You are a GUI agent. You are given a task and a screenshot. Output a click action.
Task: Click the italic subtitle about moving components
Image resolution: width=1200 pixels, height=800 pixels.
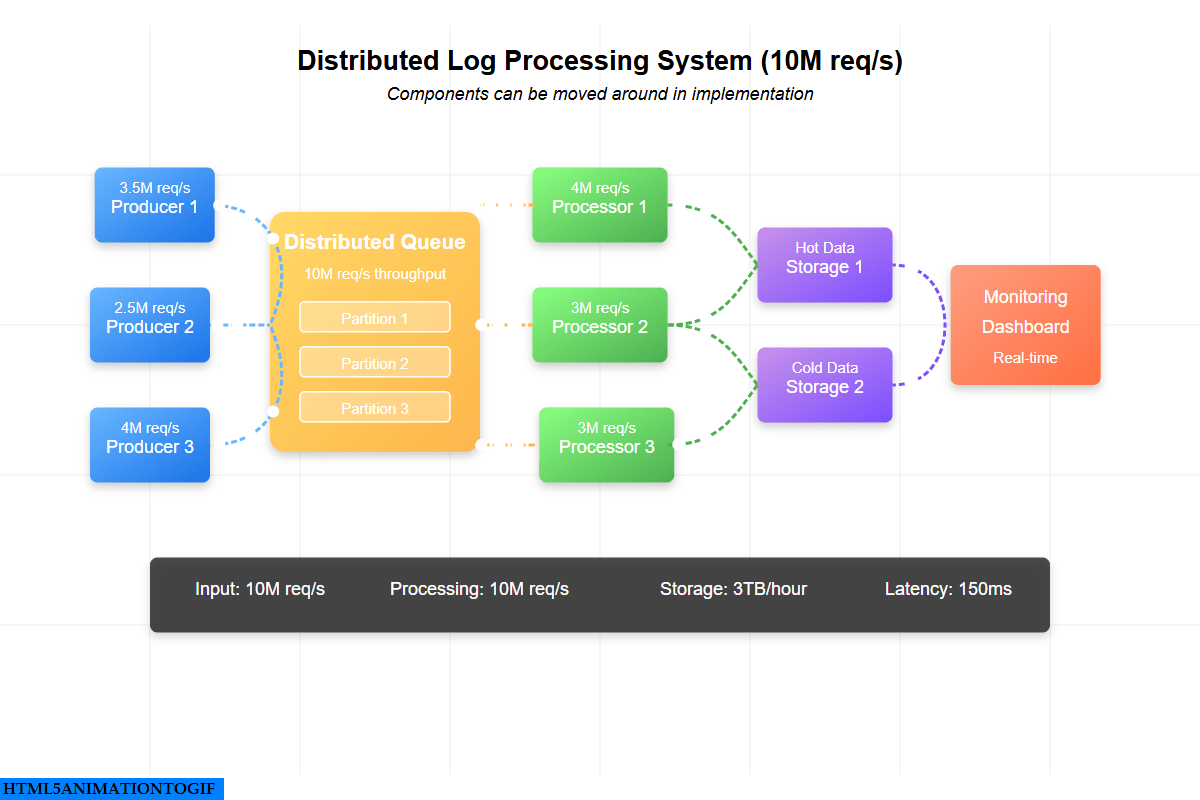600,94
